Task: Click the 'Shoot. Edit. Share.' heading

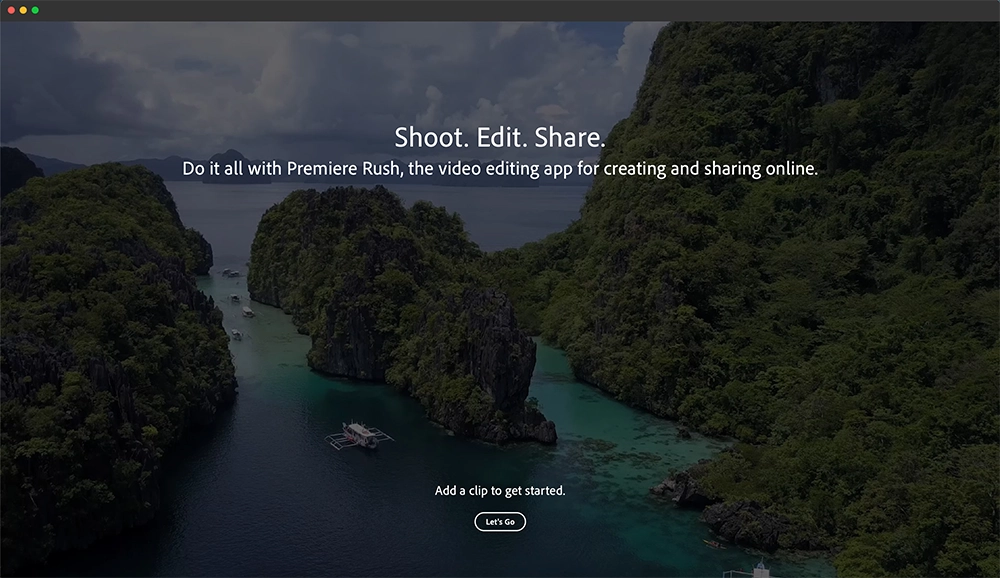Action: (500, 137)
